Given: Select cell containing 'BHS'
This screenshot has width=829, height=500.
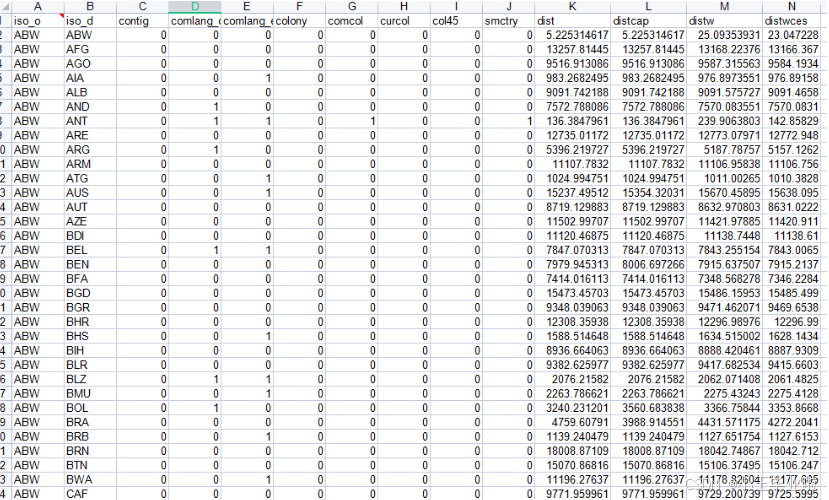Looking at the screenshot, I should pyautogui.click(x=89, y=336).
